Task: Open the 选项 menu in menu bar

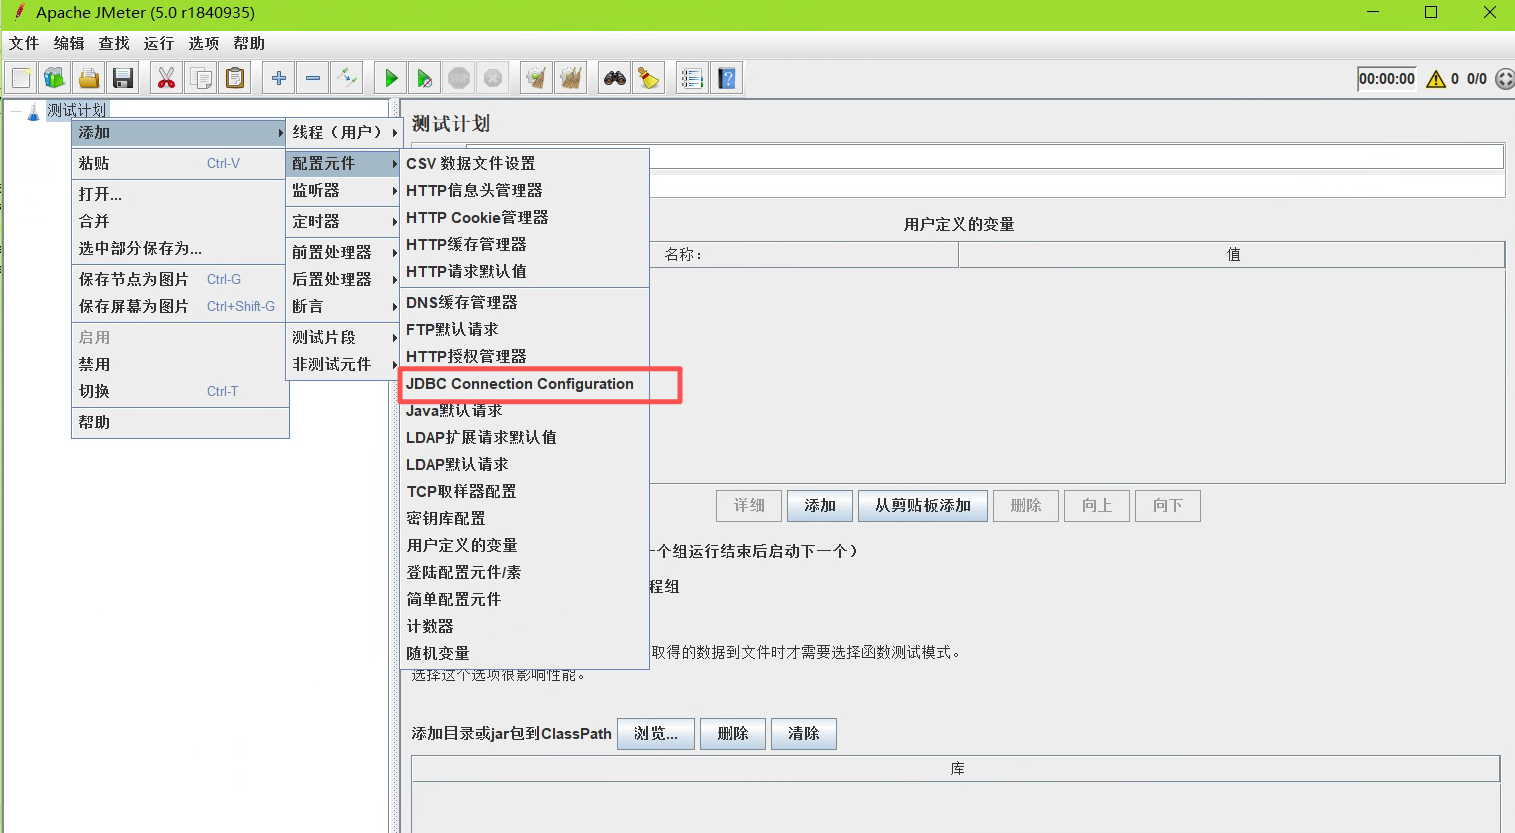Action: pyautogui.click(x=203, y=43)
